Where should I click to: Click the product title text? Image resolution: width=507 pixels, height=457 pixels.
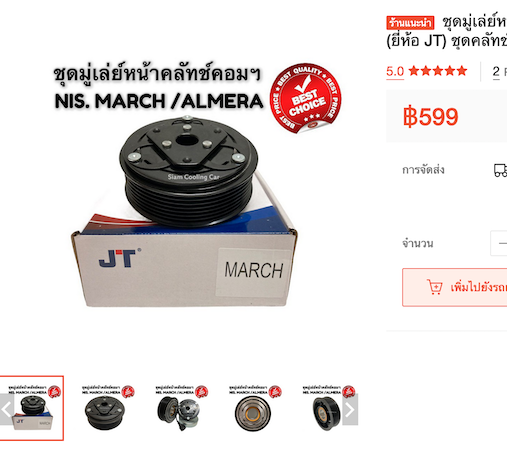coord(447,32)
